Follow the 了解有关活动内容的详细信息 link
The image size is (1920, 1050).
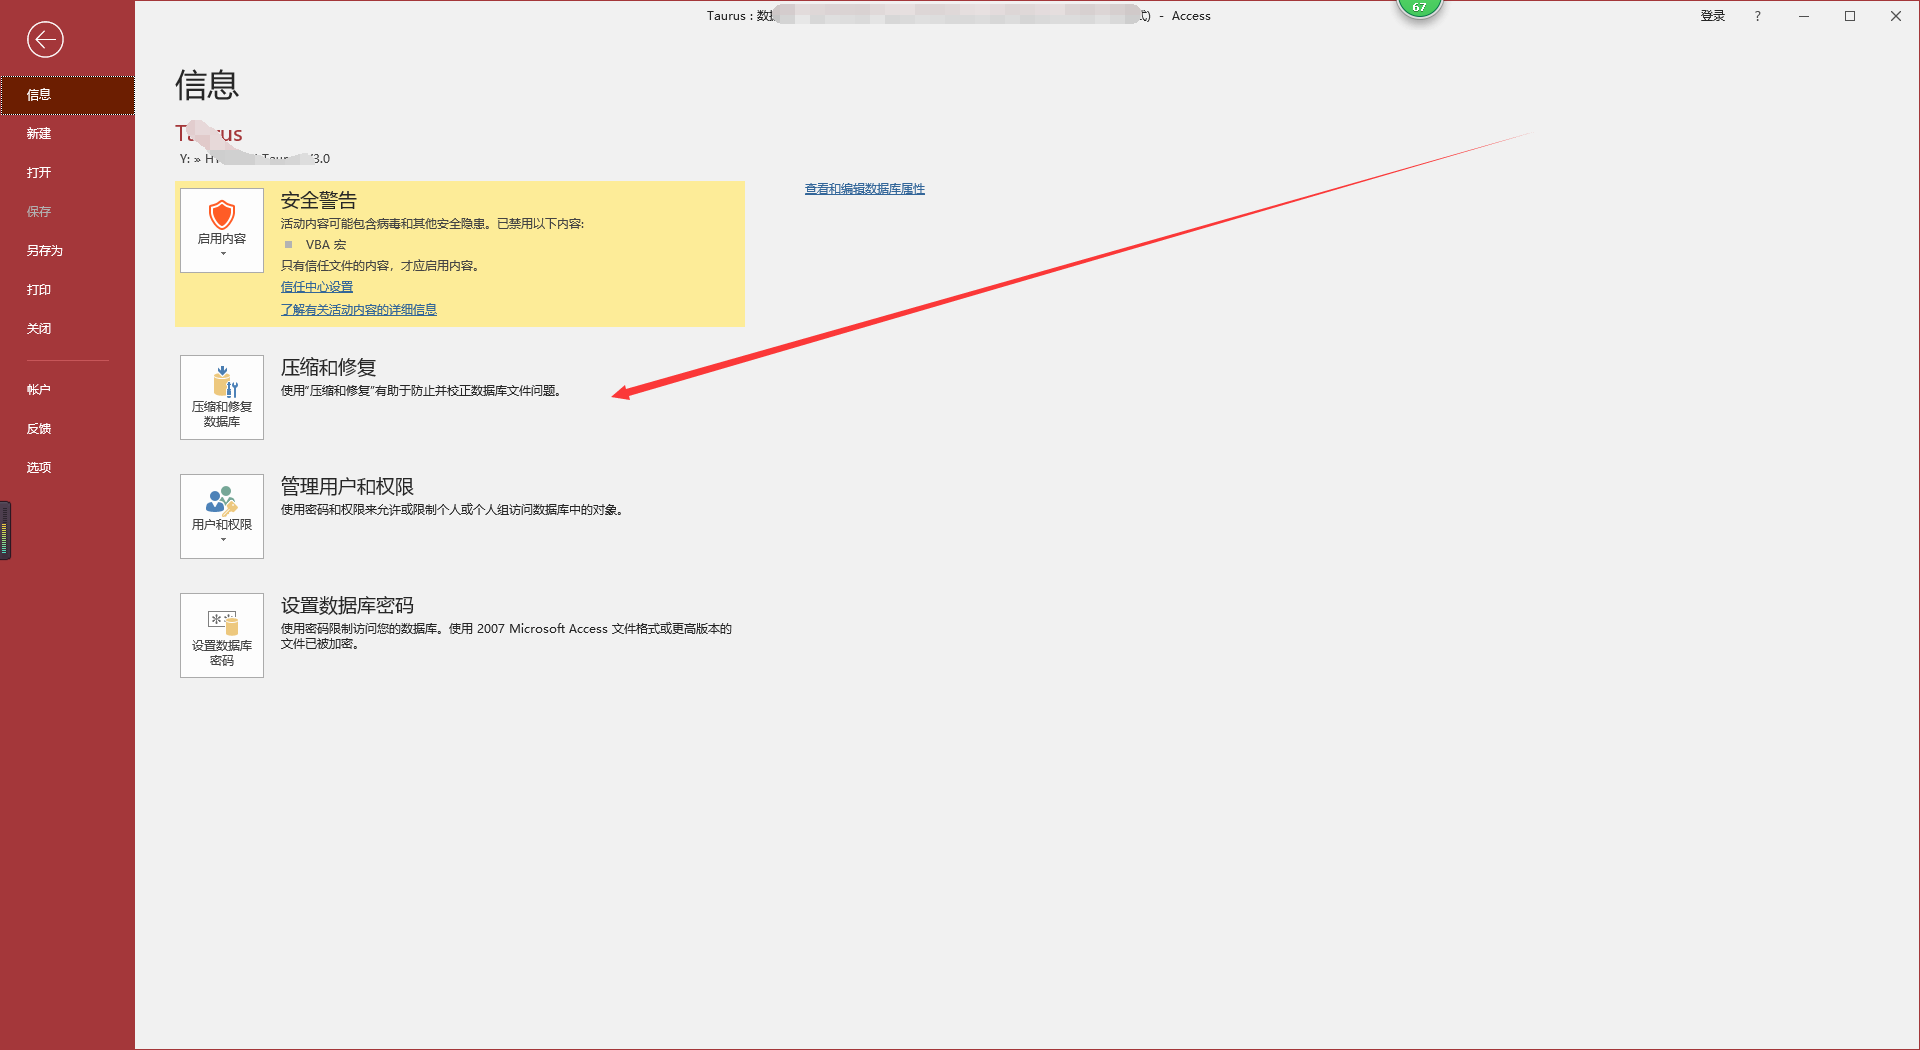[x=359, y=310]
